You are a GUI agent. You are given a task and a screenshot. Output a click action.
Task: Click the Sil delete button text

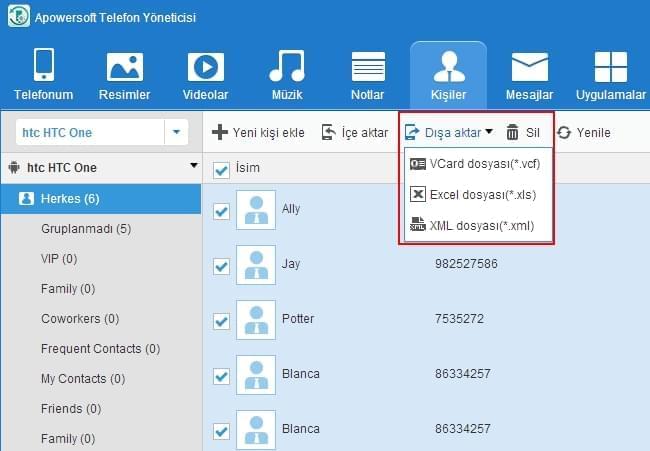(x=533, y=133)
